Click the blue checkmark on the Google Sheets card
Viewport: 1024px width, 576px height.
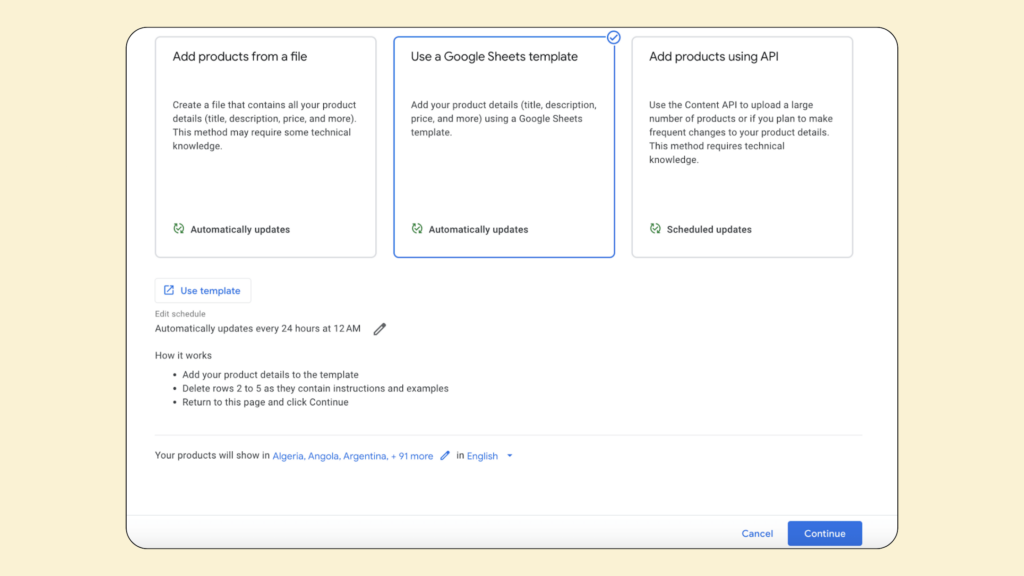(x=613, y=37)
